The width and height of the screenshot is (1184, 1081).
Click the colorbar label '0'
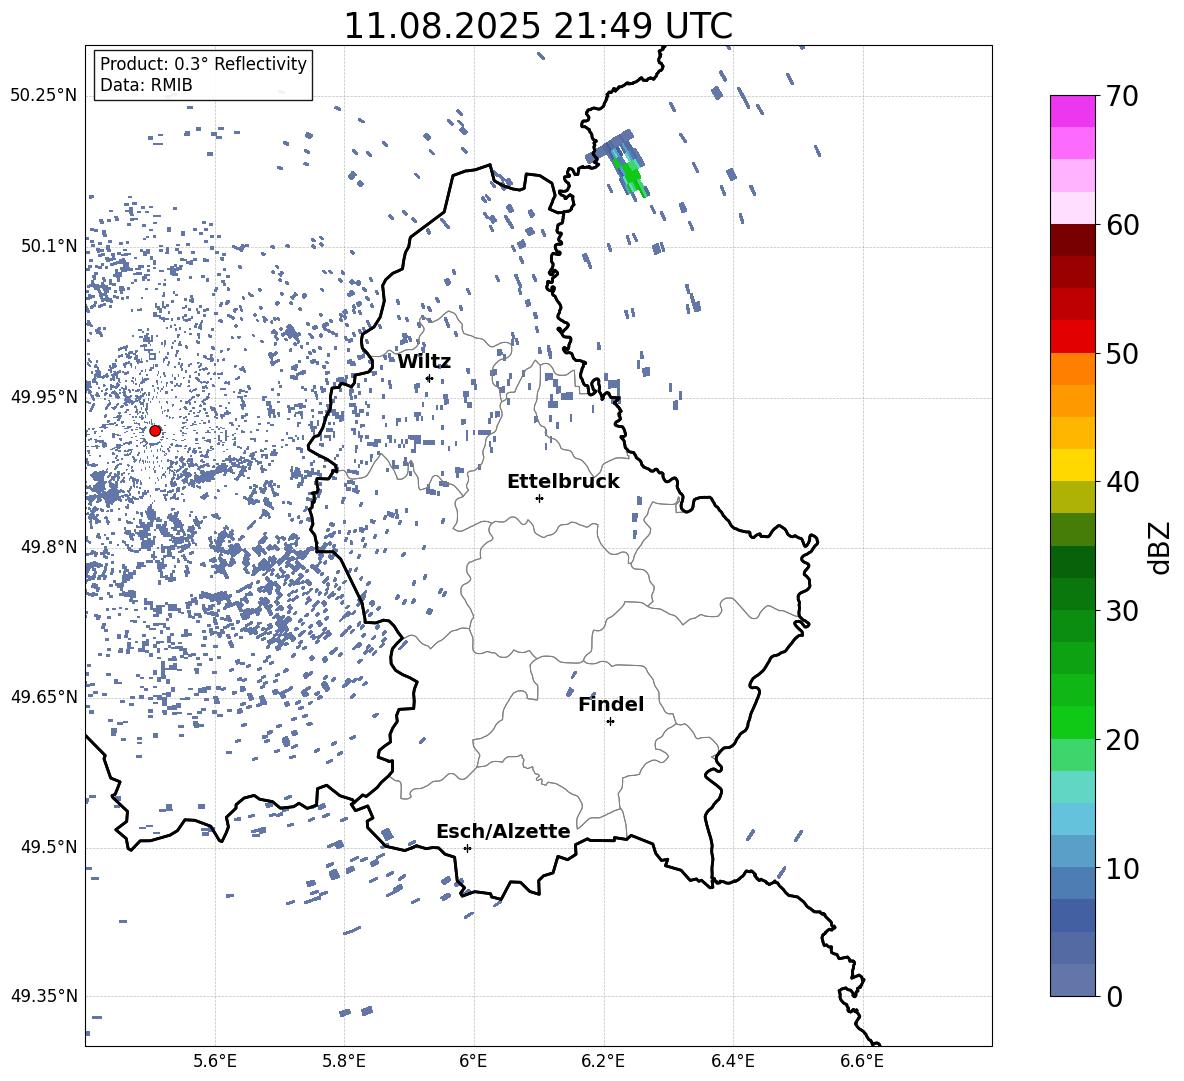(1114, 996)
